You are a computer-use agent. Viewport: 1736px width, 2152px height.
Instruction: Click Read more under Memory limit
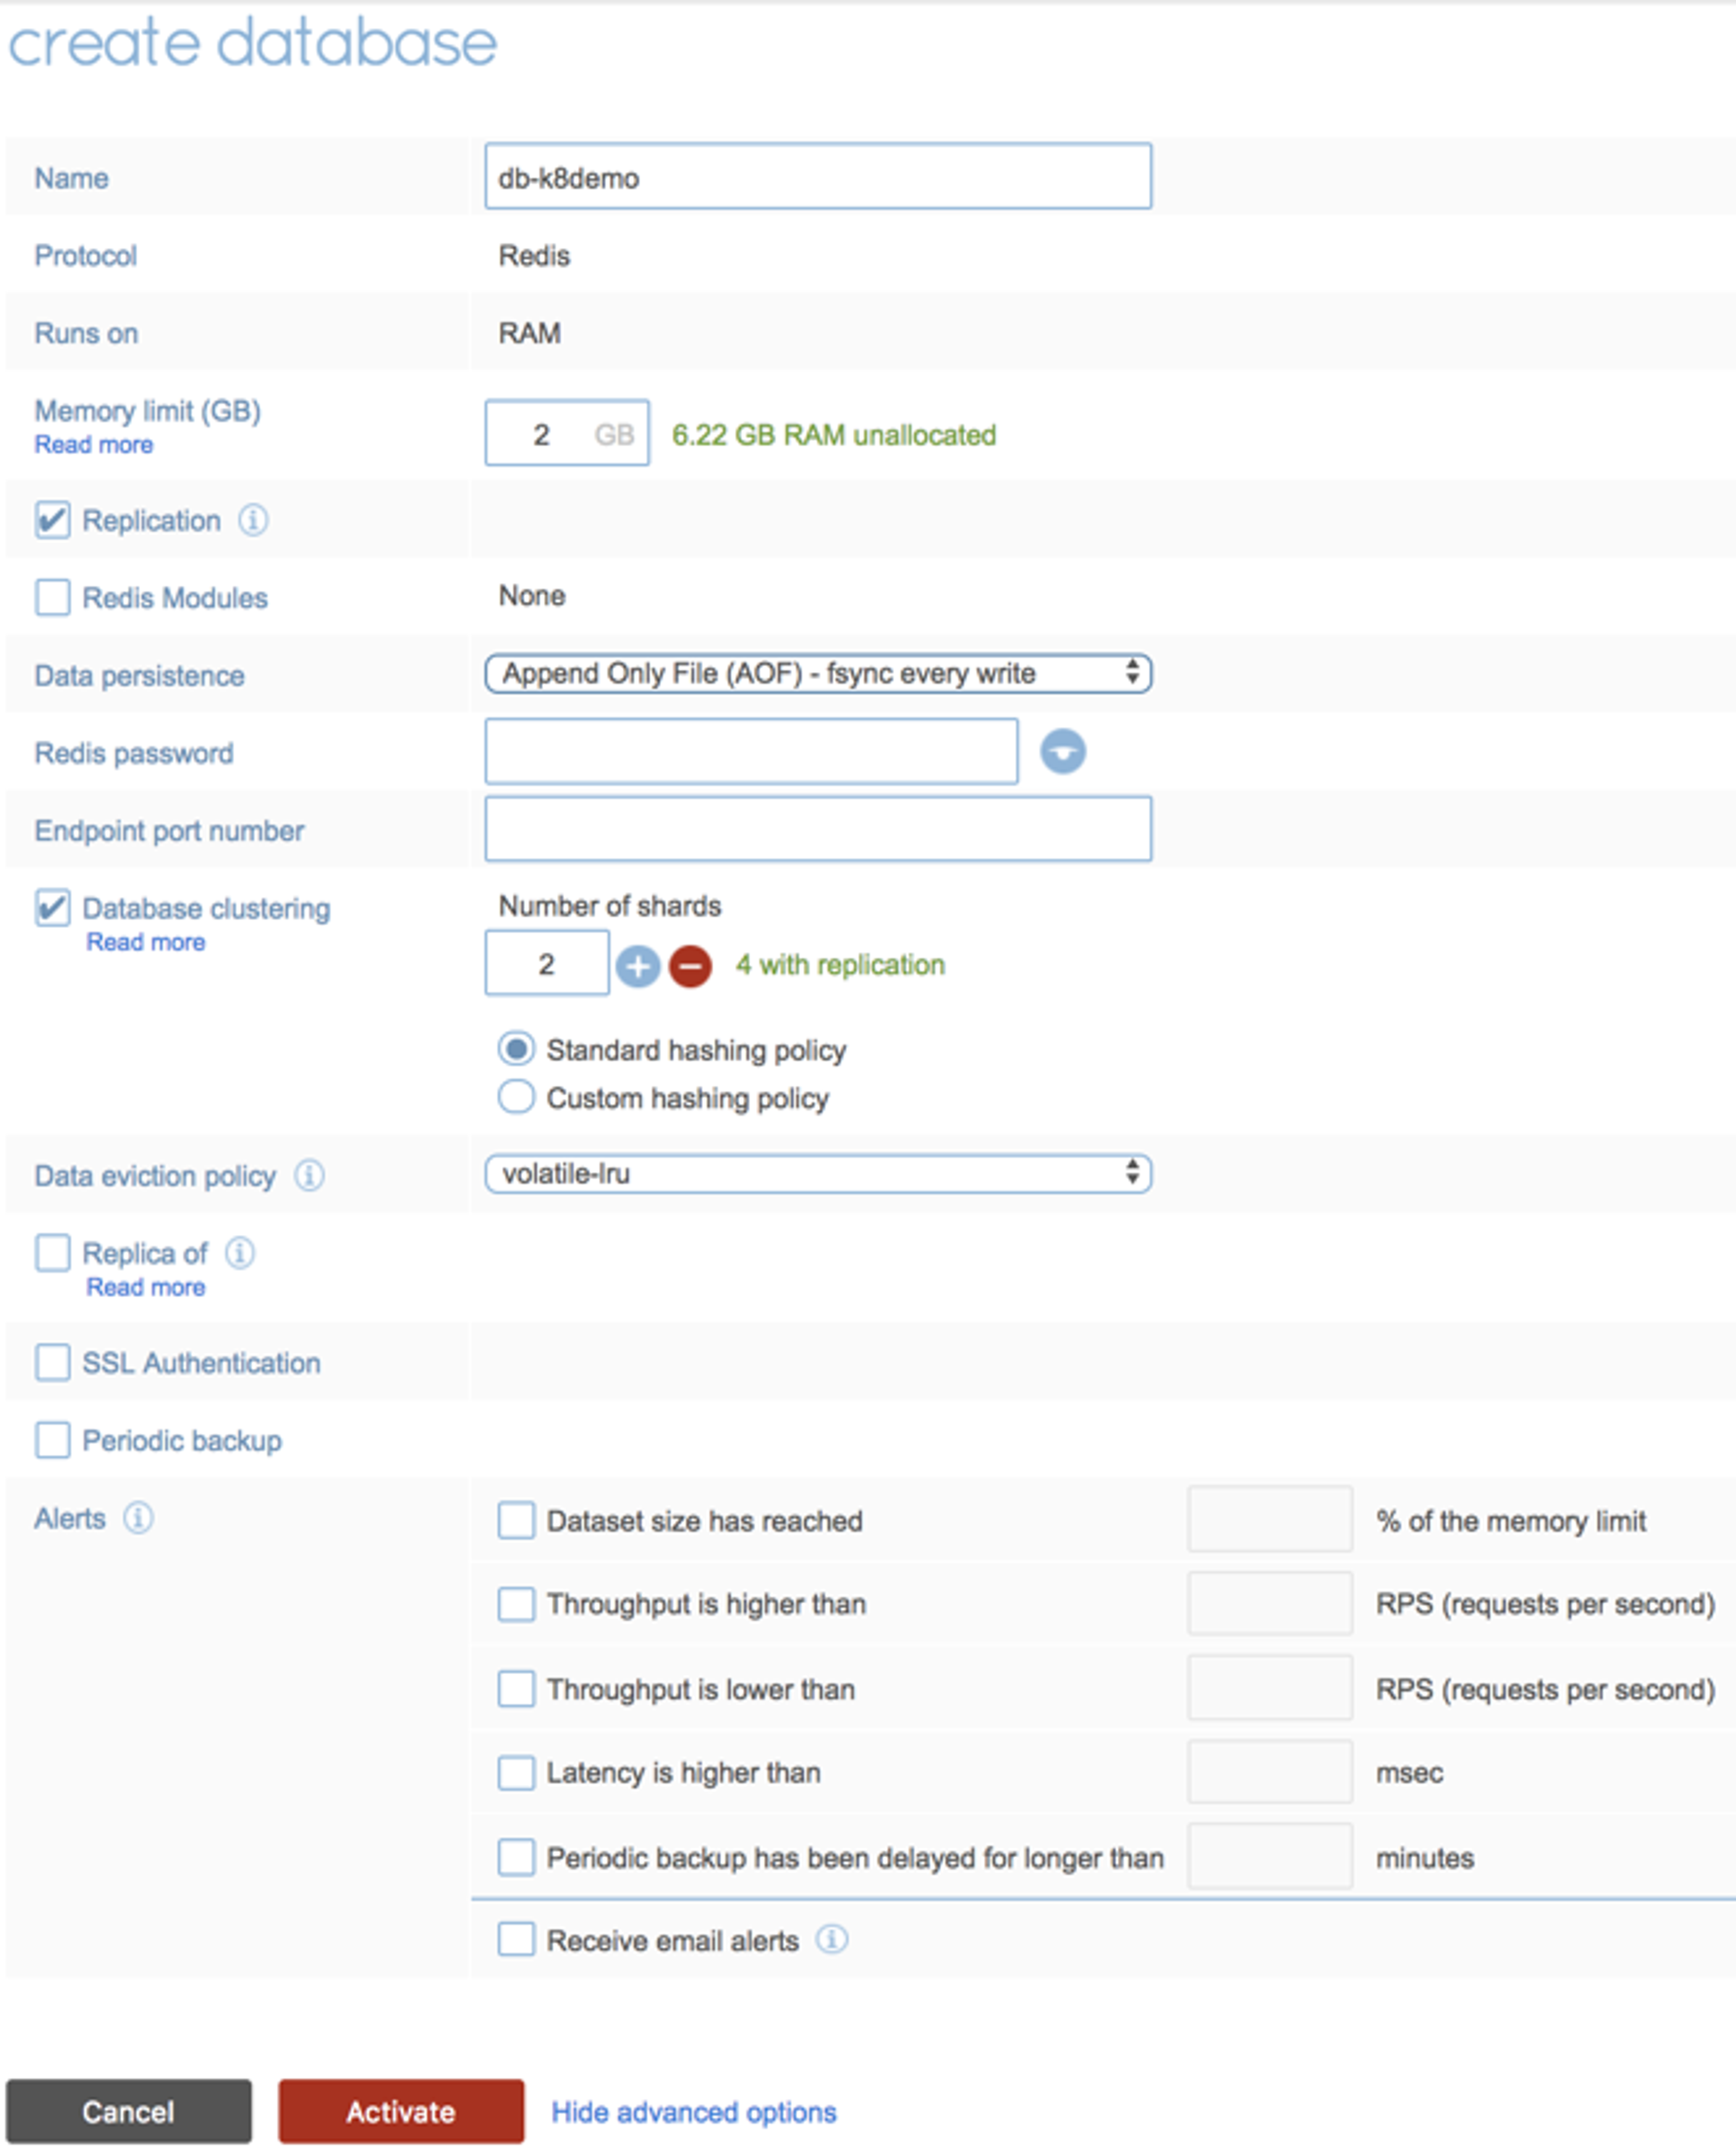click(x=94, y=445)
